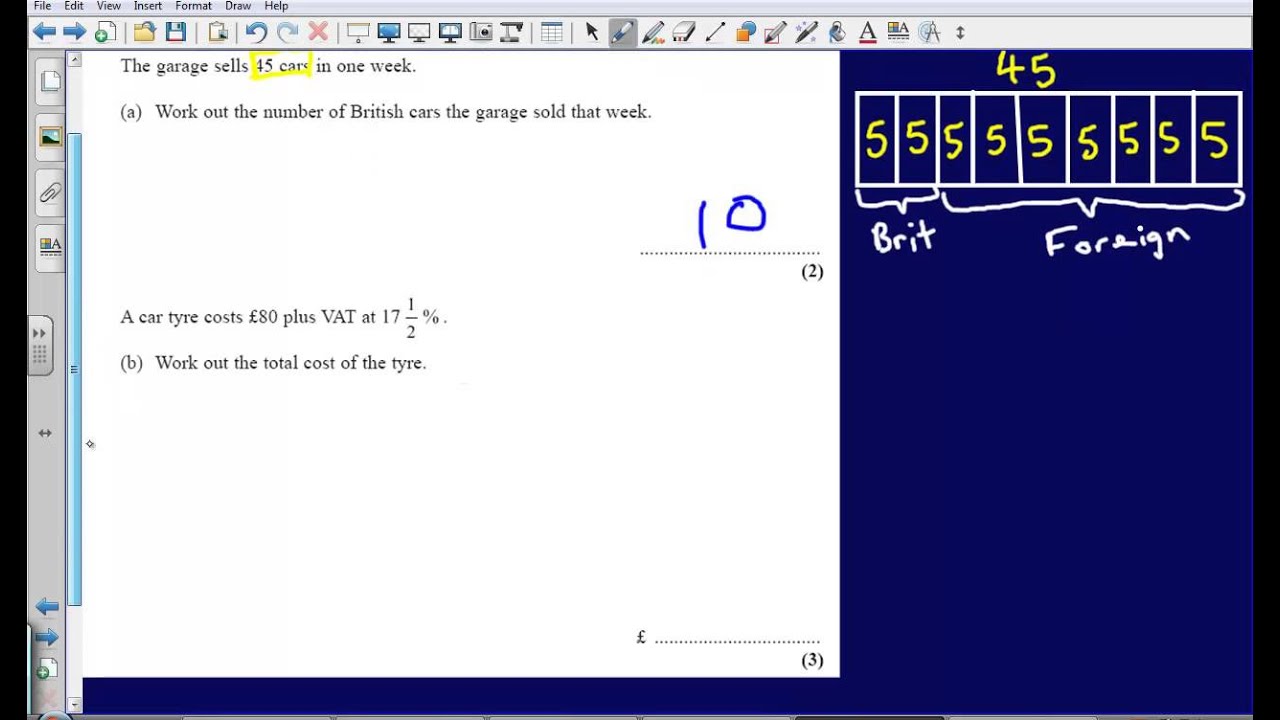Select the Eraser tool
The height and width of the screenshot is (720, 1280).
684,32
